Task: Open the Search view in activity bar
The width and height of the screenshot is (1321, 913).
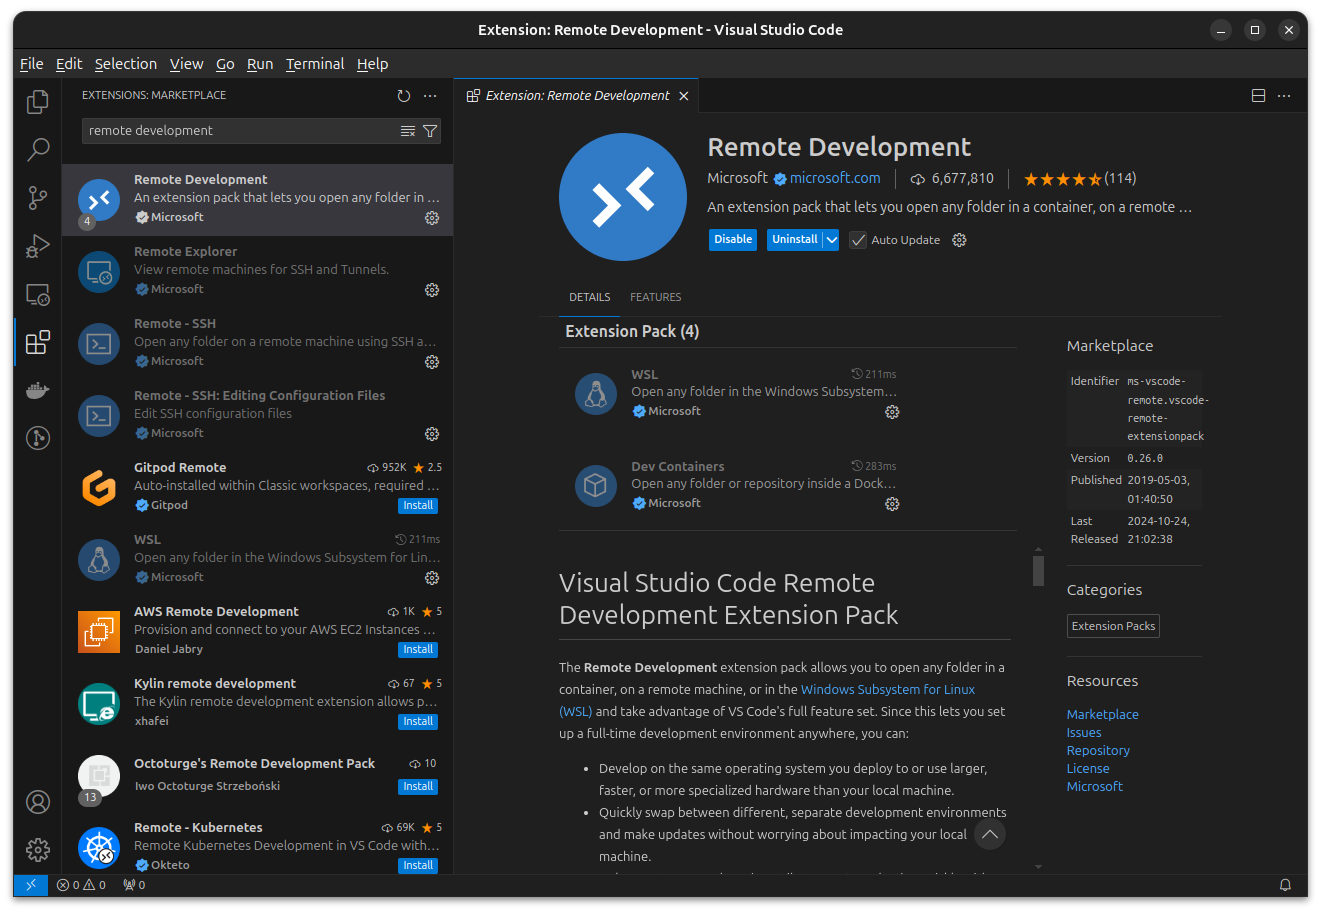Action: 38,150
